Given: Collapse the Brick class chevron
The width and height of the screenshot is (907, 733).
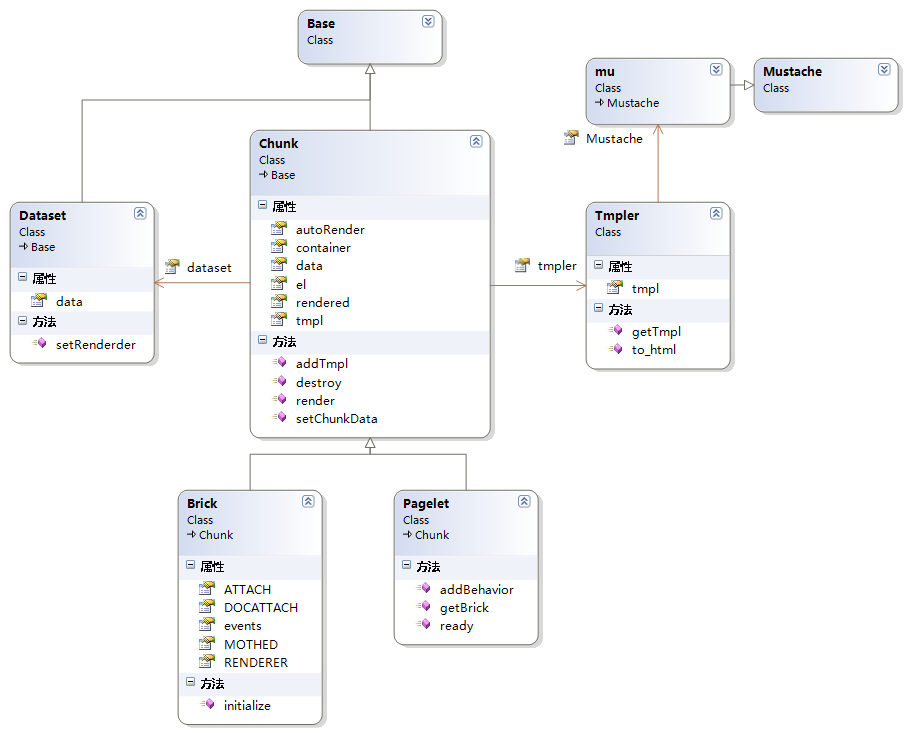Looking at the screenshot, I should click(x=308, y=502).
